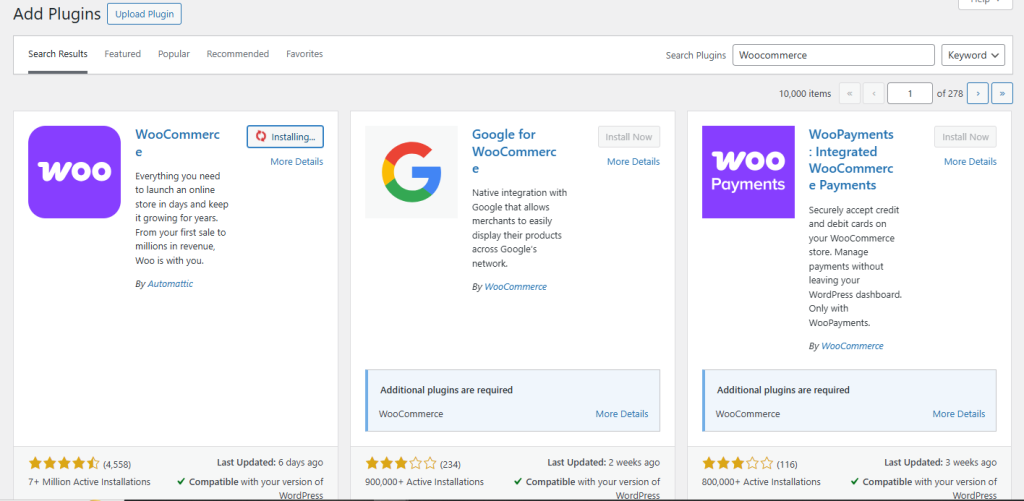This screenshot has height=501, width=1024.
Task: Click the WooPayments logo thumbnail
Action: click(748, 172)
